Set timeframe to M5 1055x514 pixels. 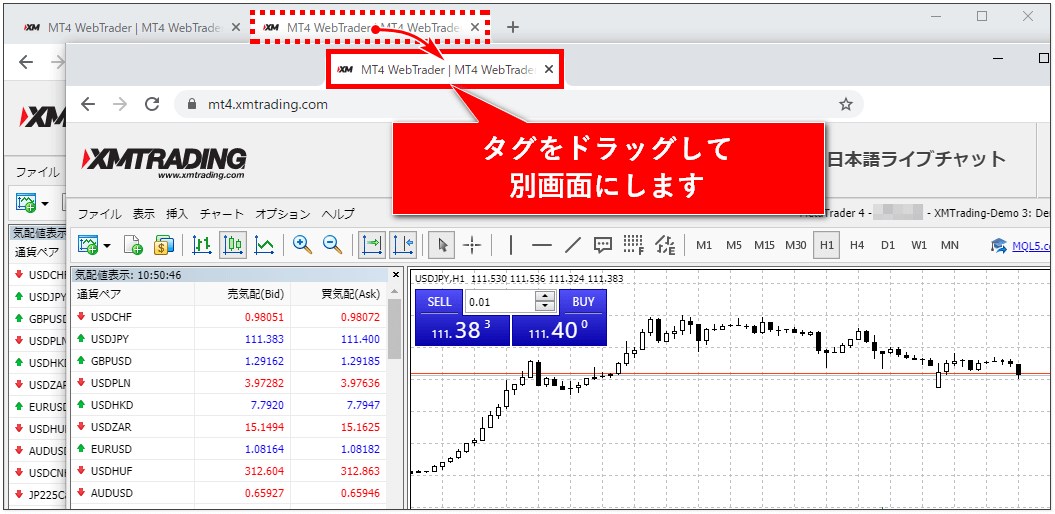(733, 245)
